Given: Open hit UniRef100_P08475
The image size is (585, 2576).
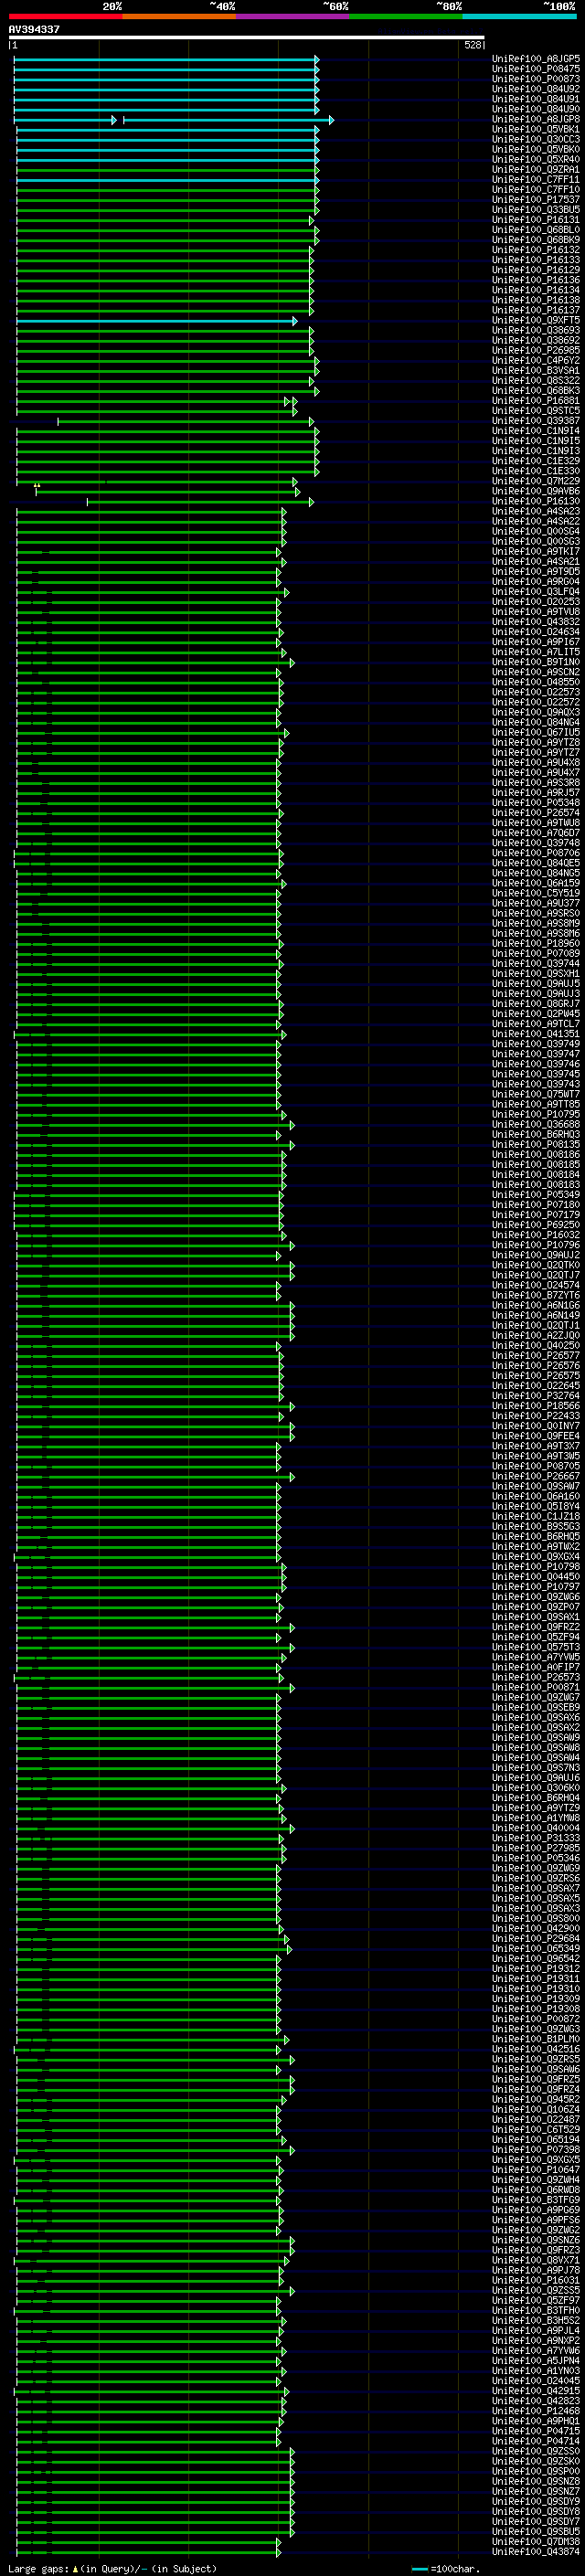Looking at the screenshot, I should tap(535, 69).
